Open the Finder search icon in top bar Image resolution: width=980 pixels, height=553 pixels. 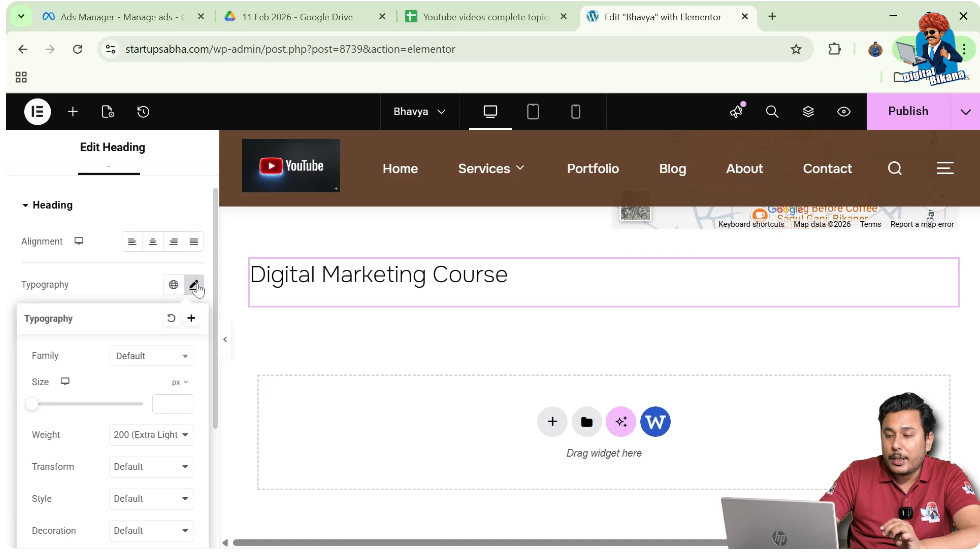[x=772, y=112]
